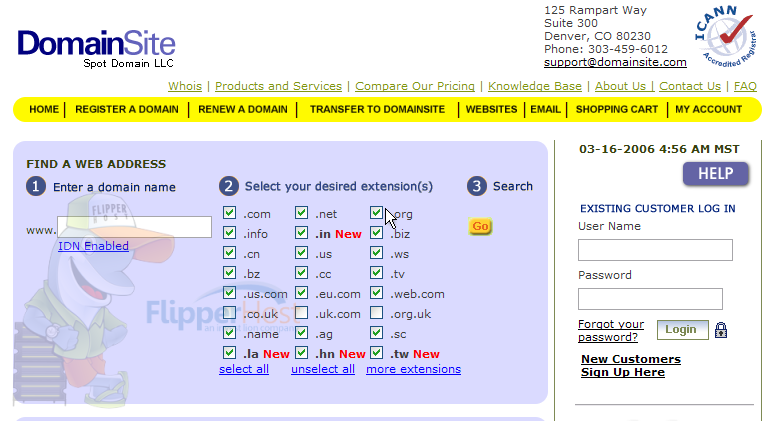The height and width of the screenshot is (422, 776).
Task: Open the EMAIL menu item
Action: tap(545, 109)
